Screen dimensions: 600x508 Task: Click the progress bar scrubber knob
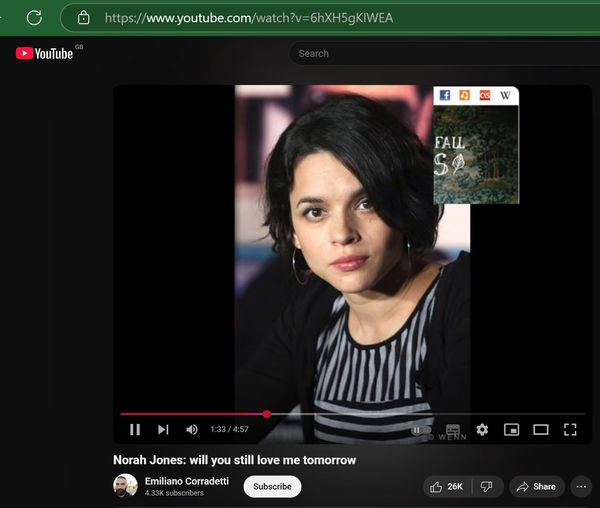pyautogui.click(x=267, y=414)
